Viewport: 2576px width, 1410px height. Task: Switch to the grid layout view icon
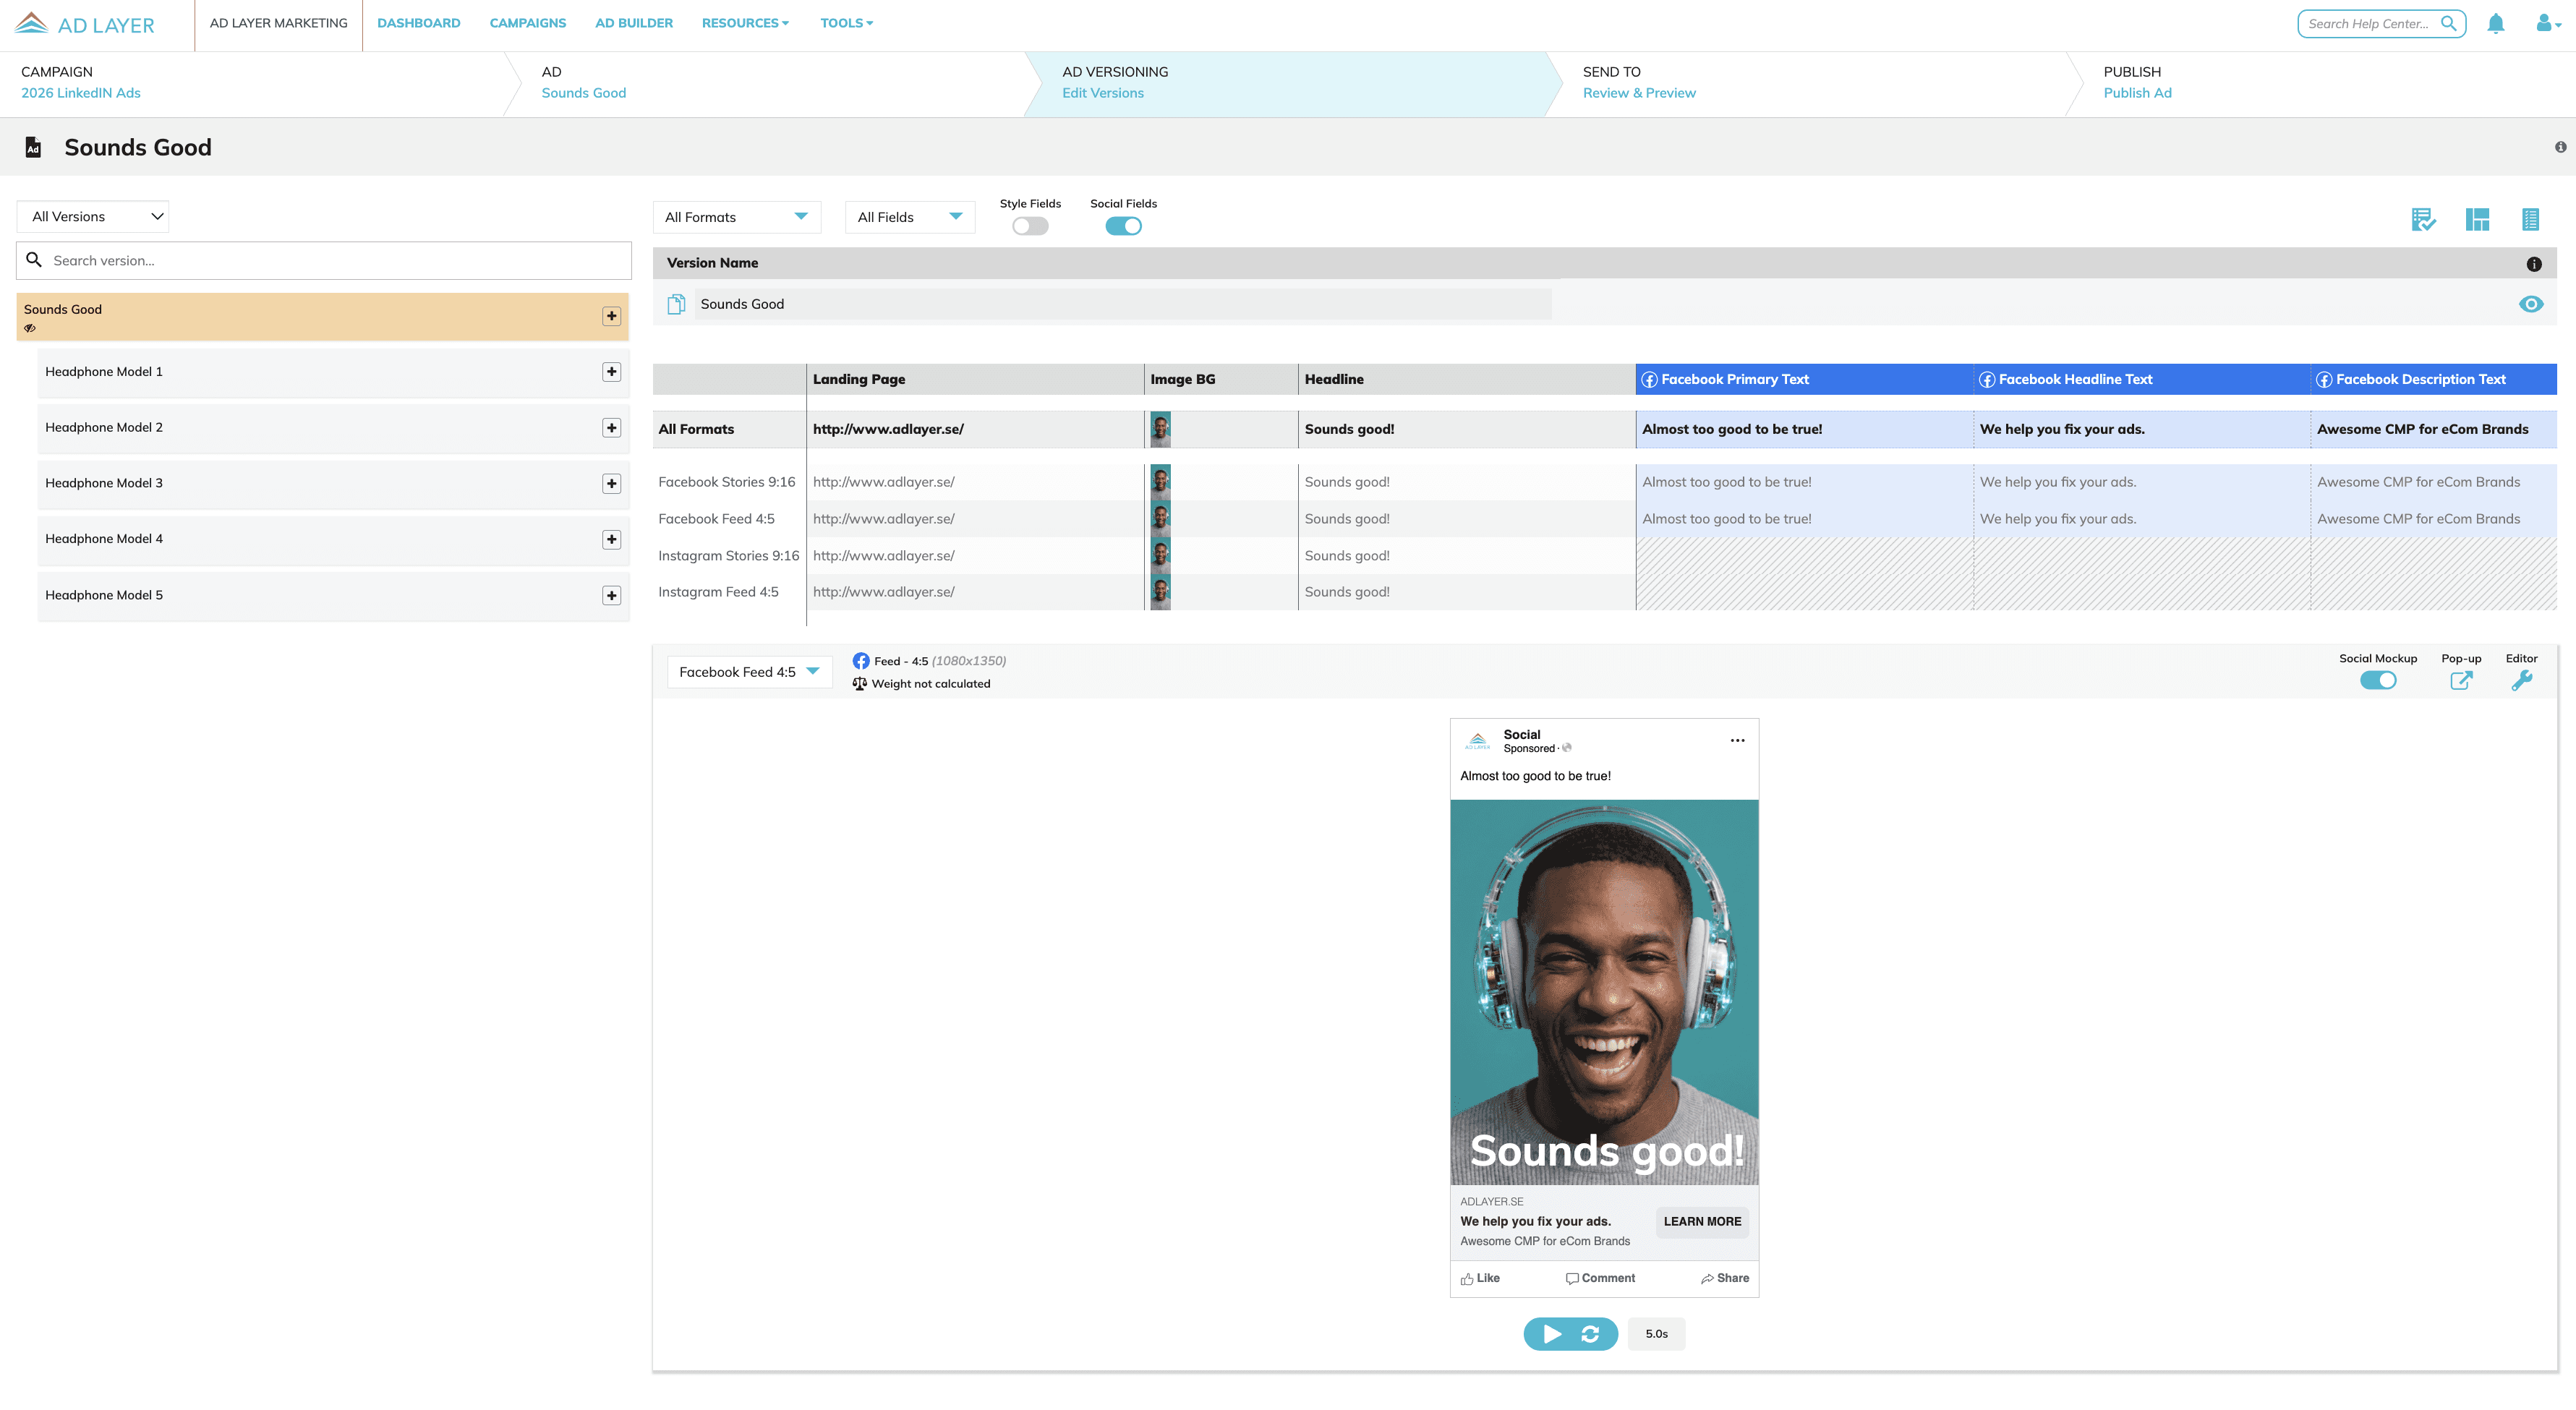click(2477, 219)
